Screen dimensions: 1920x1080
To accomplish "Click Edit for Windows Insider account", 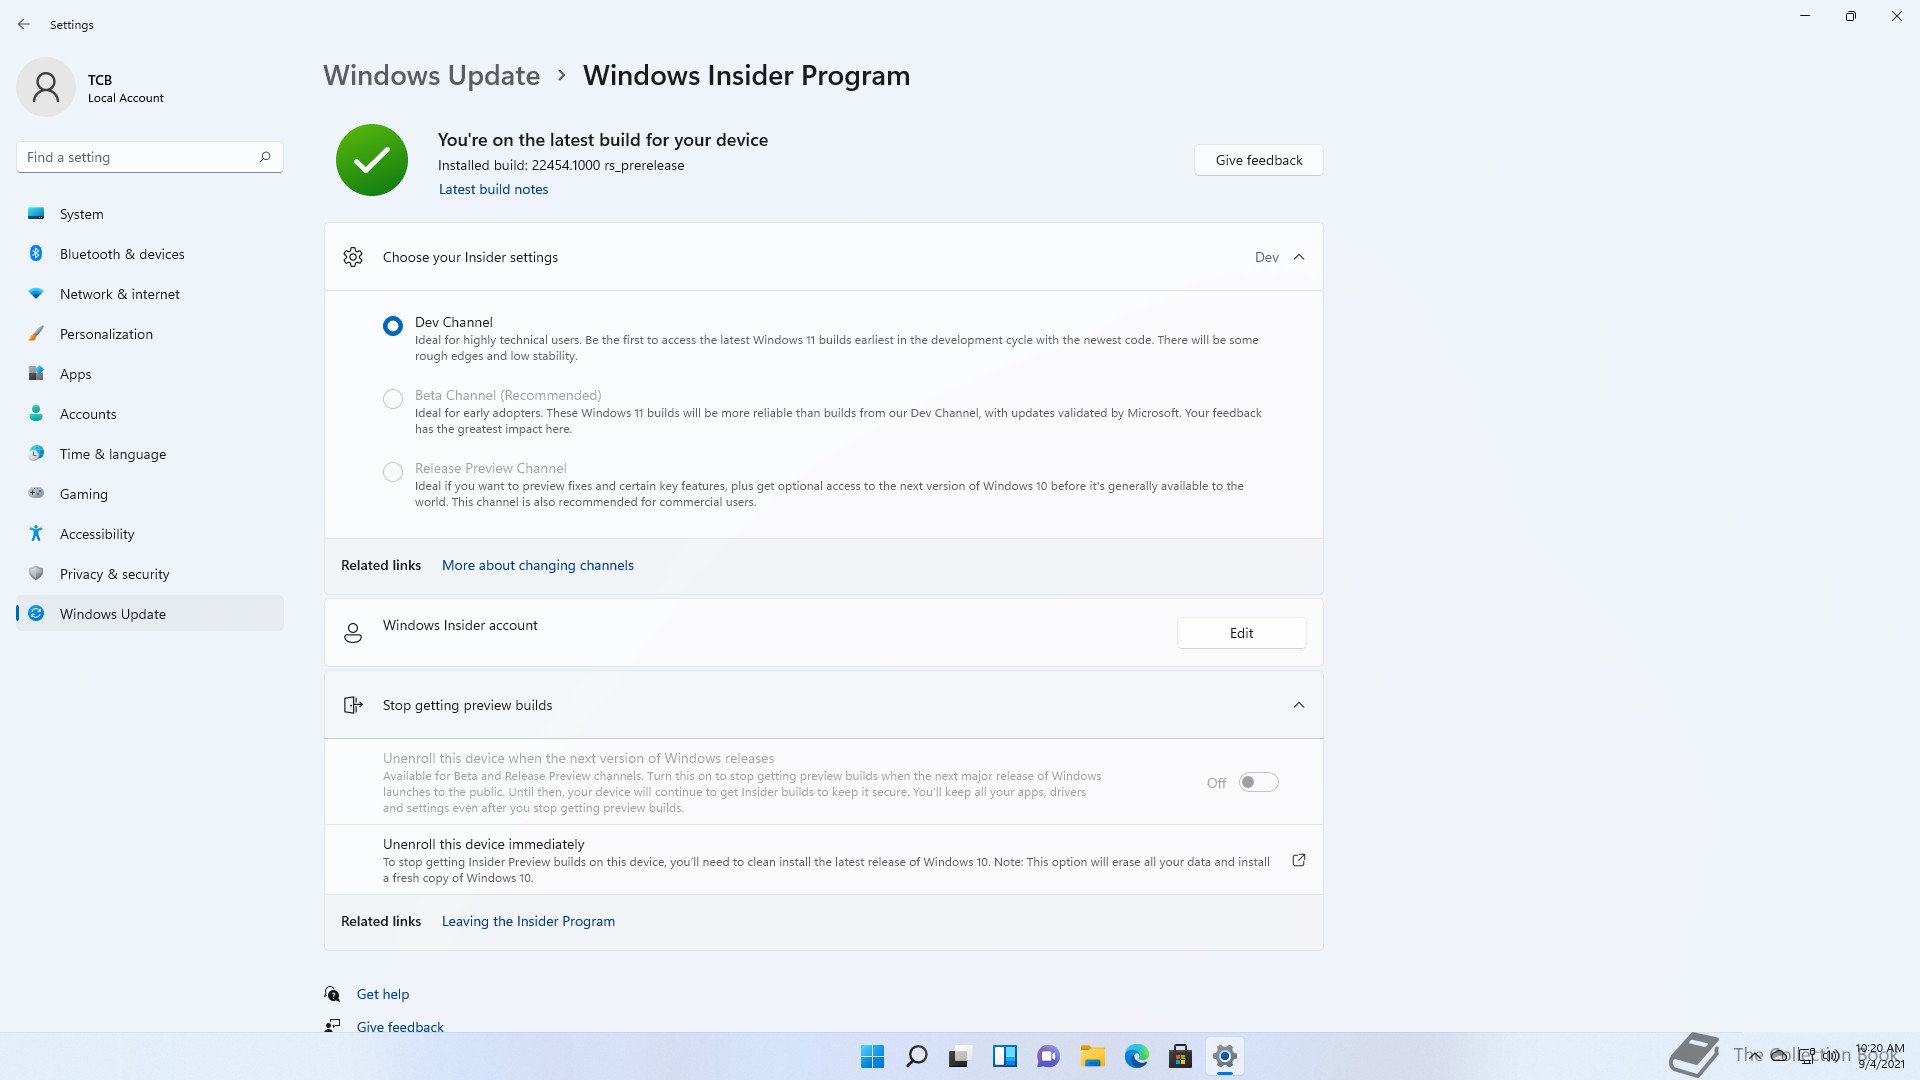I will pos(1241,633).
